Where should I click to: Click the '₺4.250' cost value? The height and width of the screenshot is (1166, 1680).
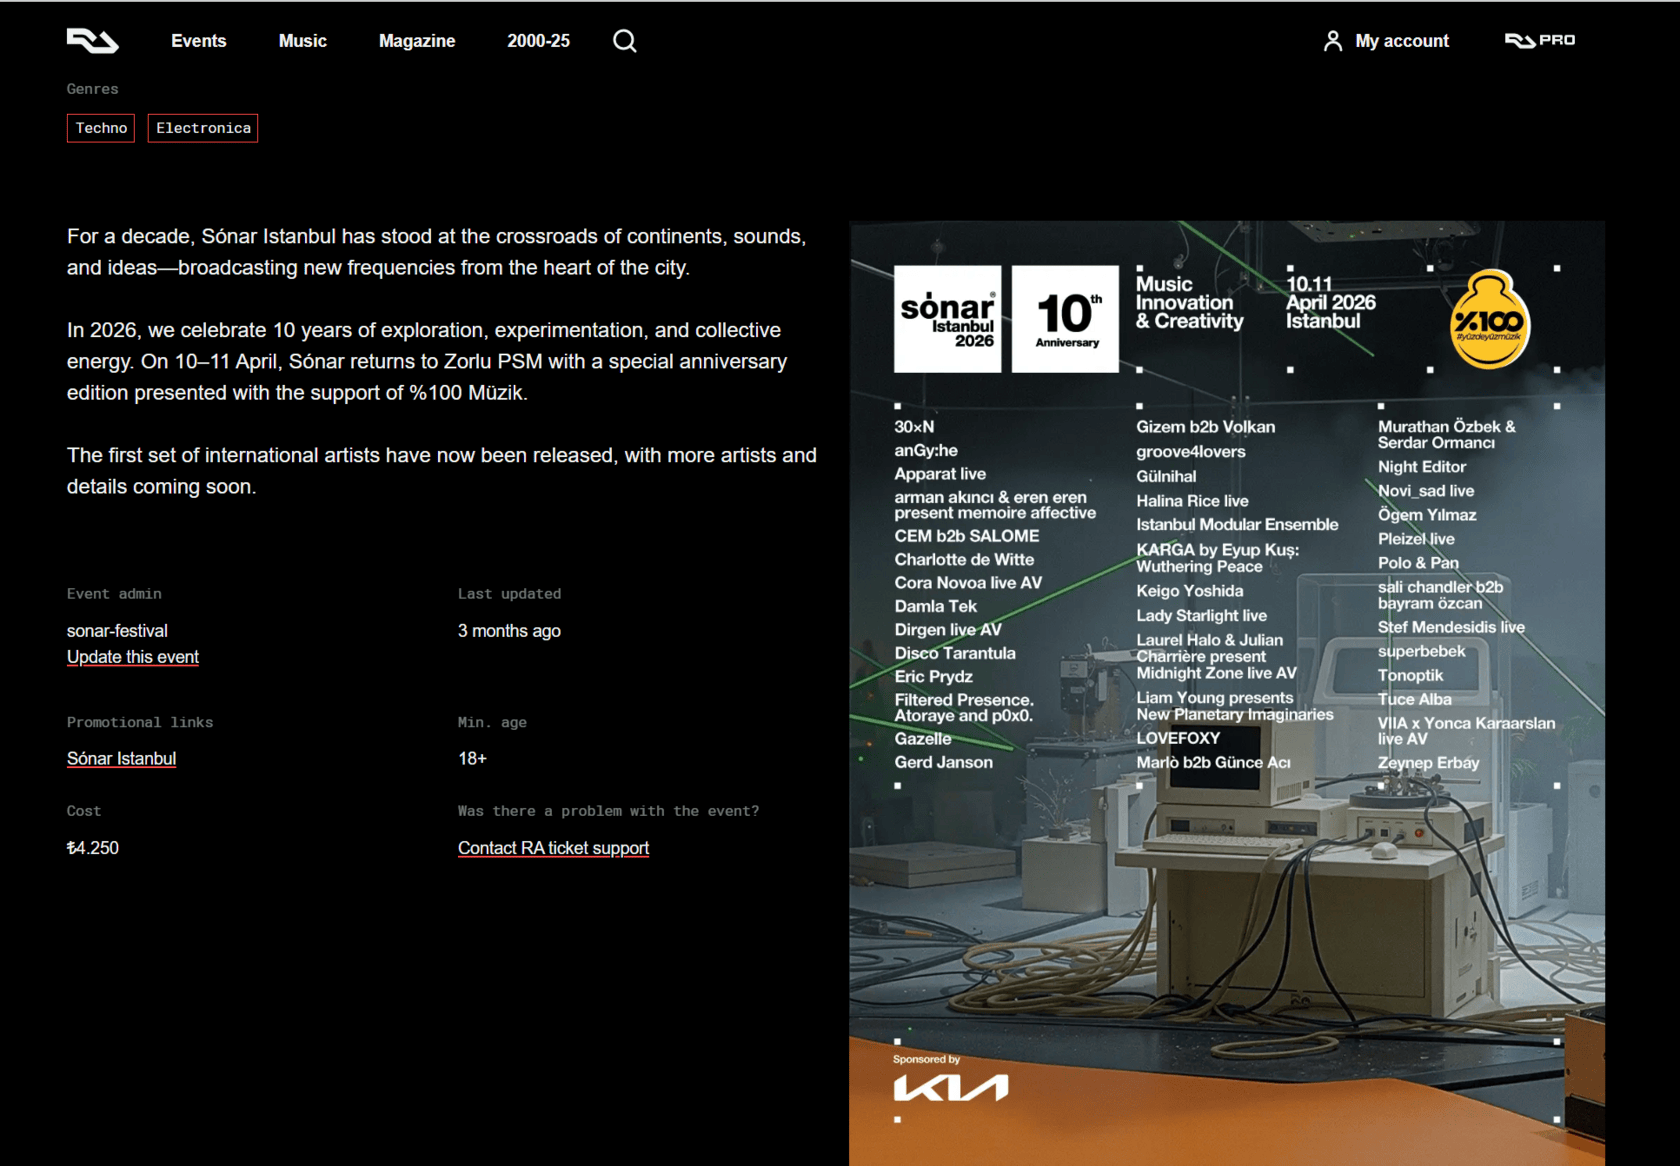point(93,848)
